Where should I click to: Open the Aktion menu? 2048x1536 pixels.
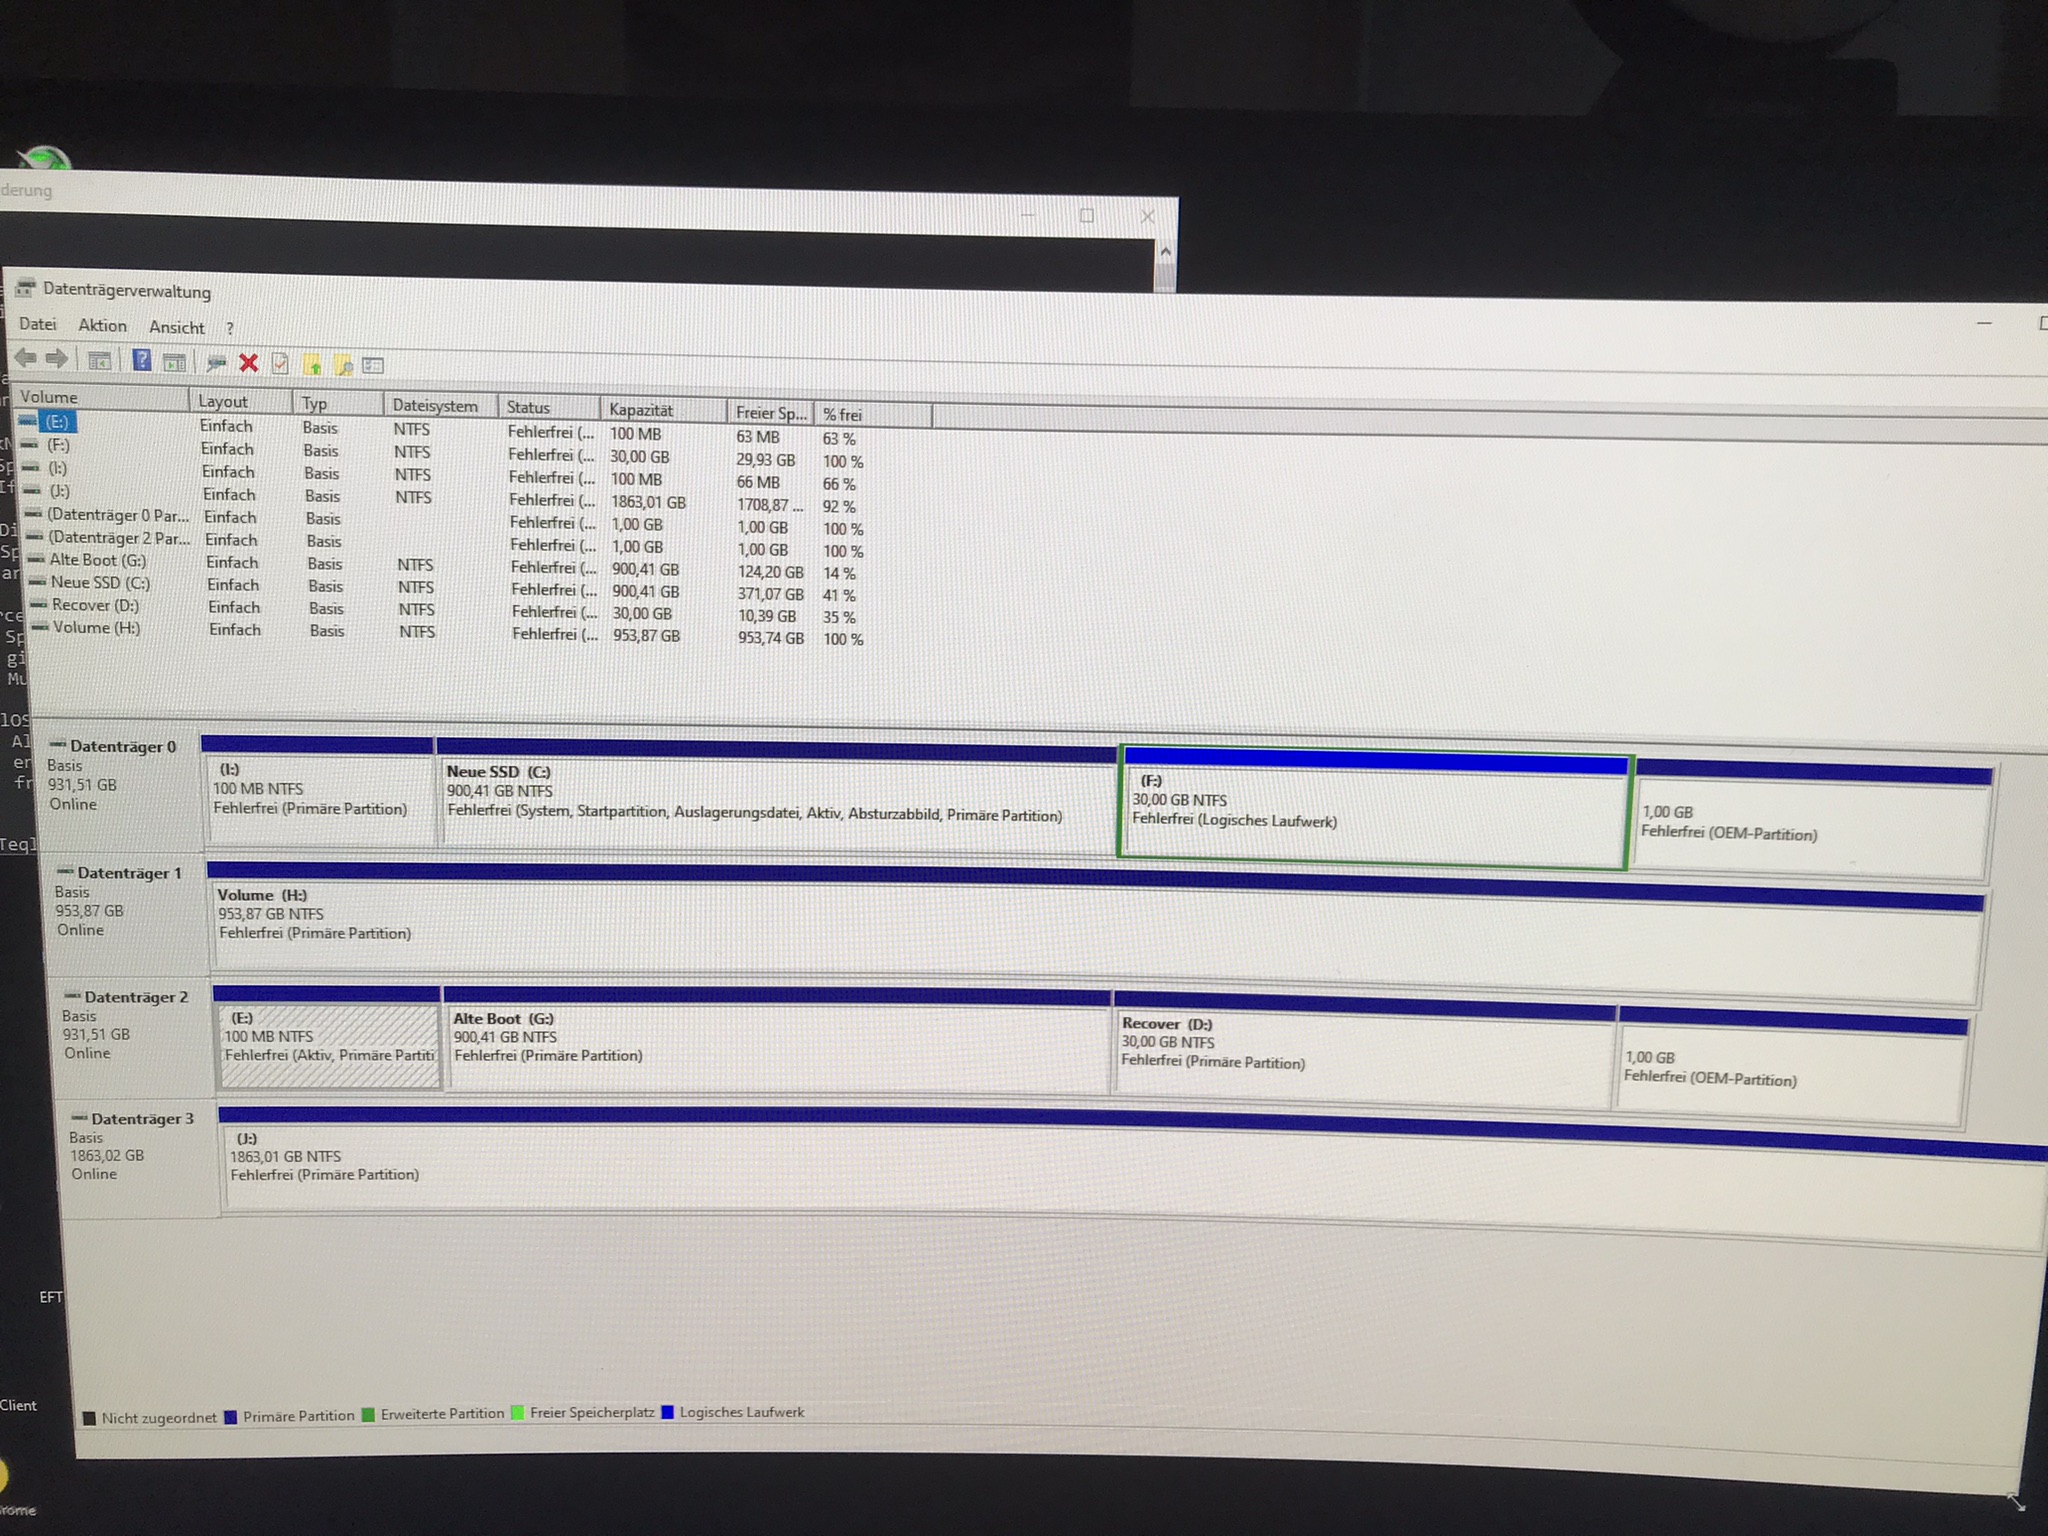point(102,326)
